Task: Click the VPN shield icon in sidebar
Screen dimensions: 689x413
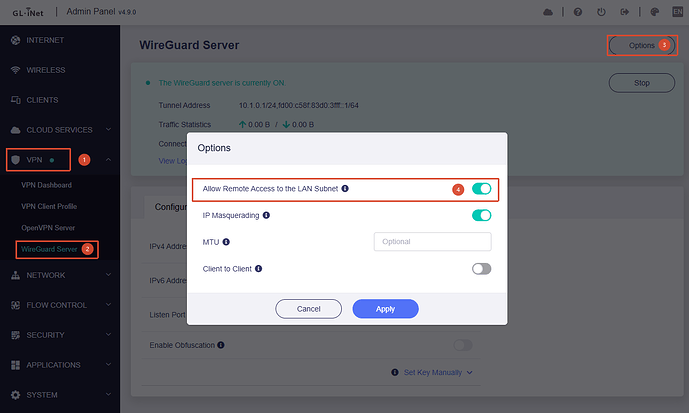Action: pyautogui.click(x=15, y=160)
